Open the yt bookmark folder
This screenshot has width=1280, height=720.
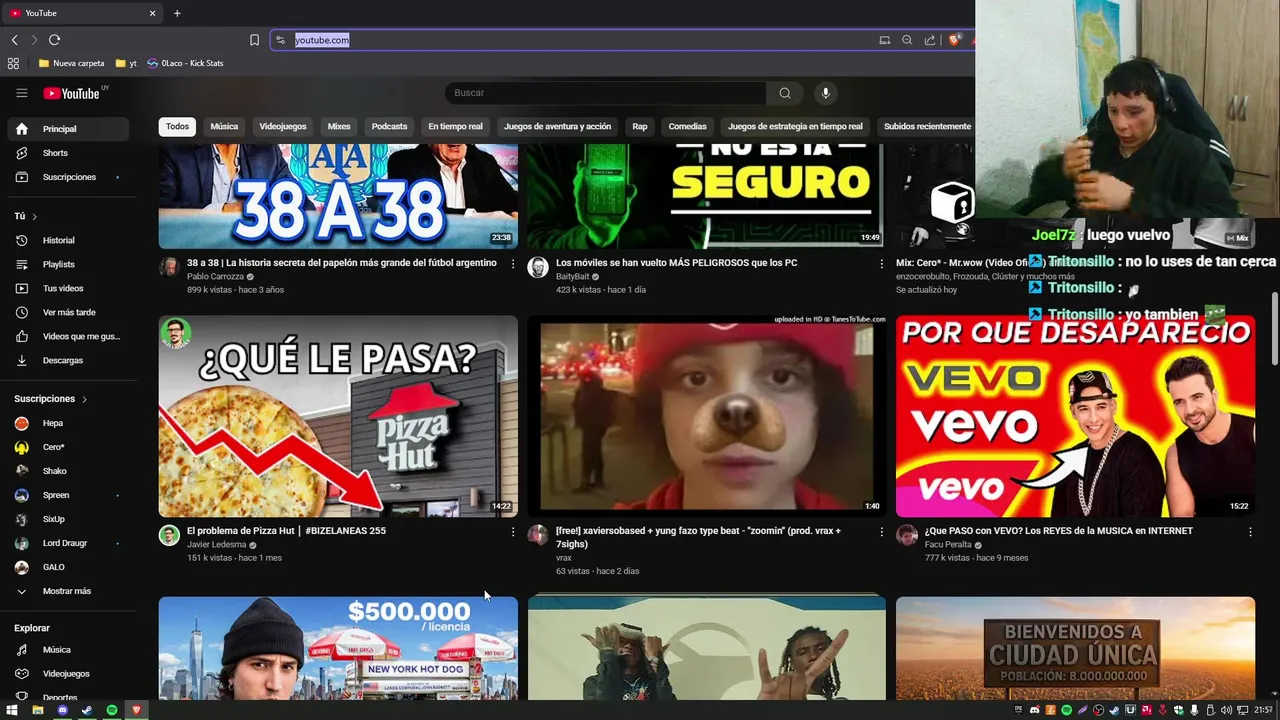coord(126,63)
